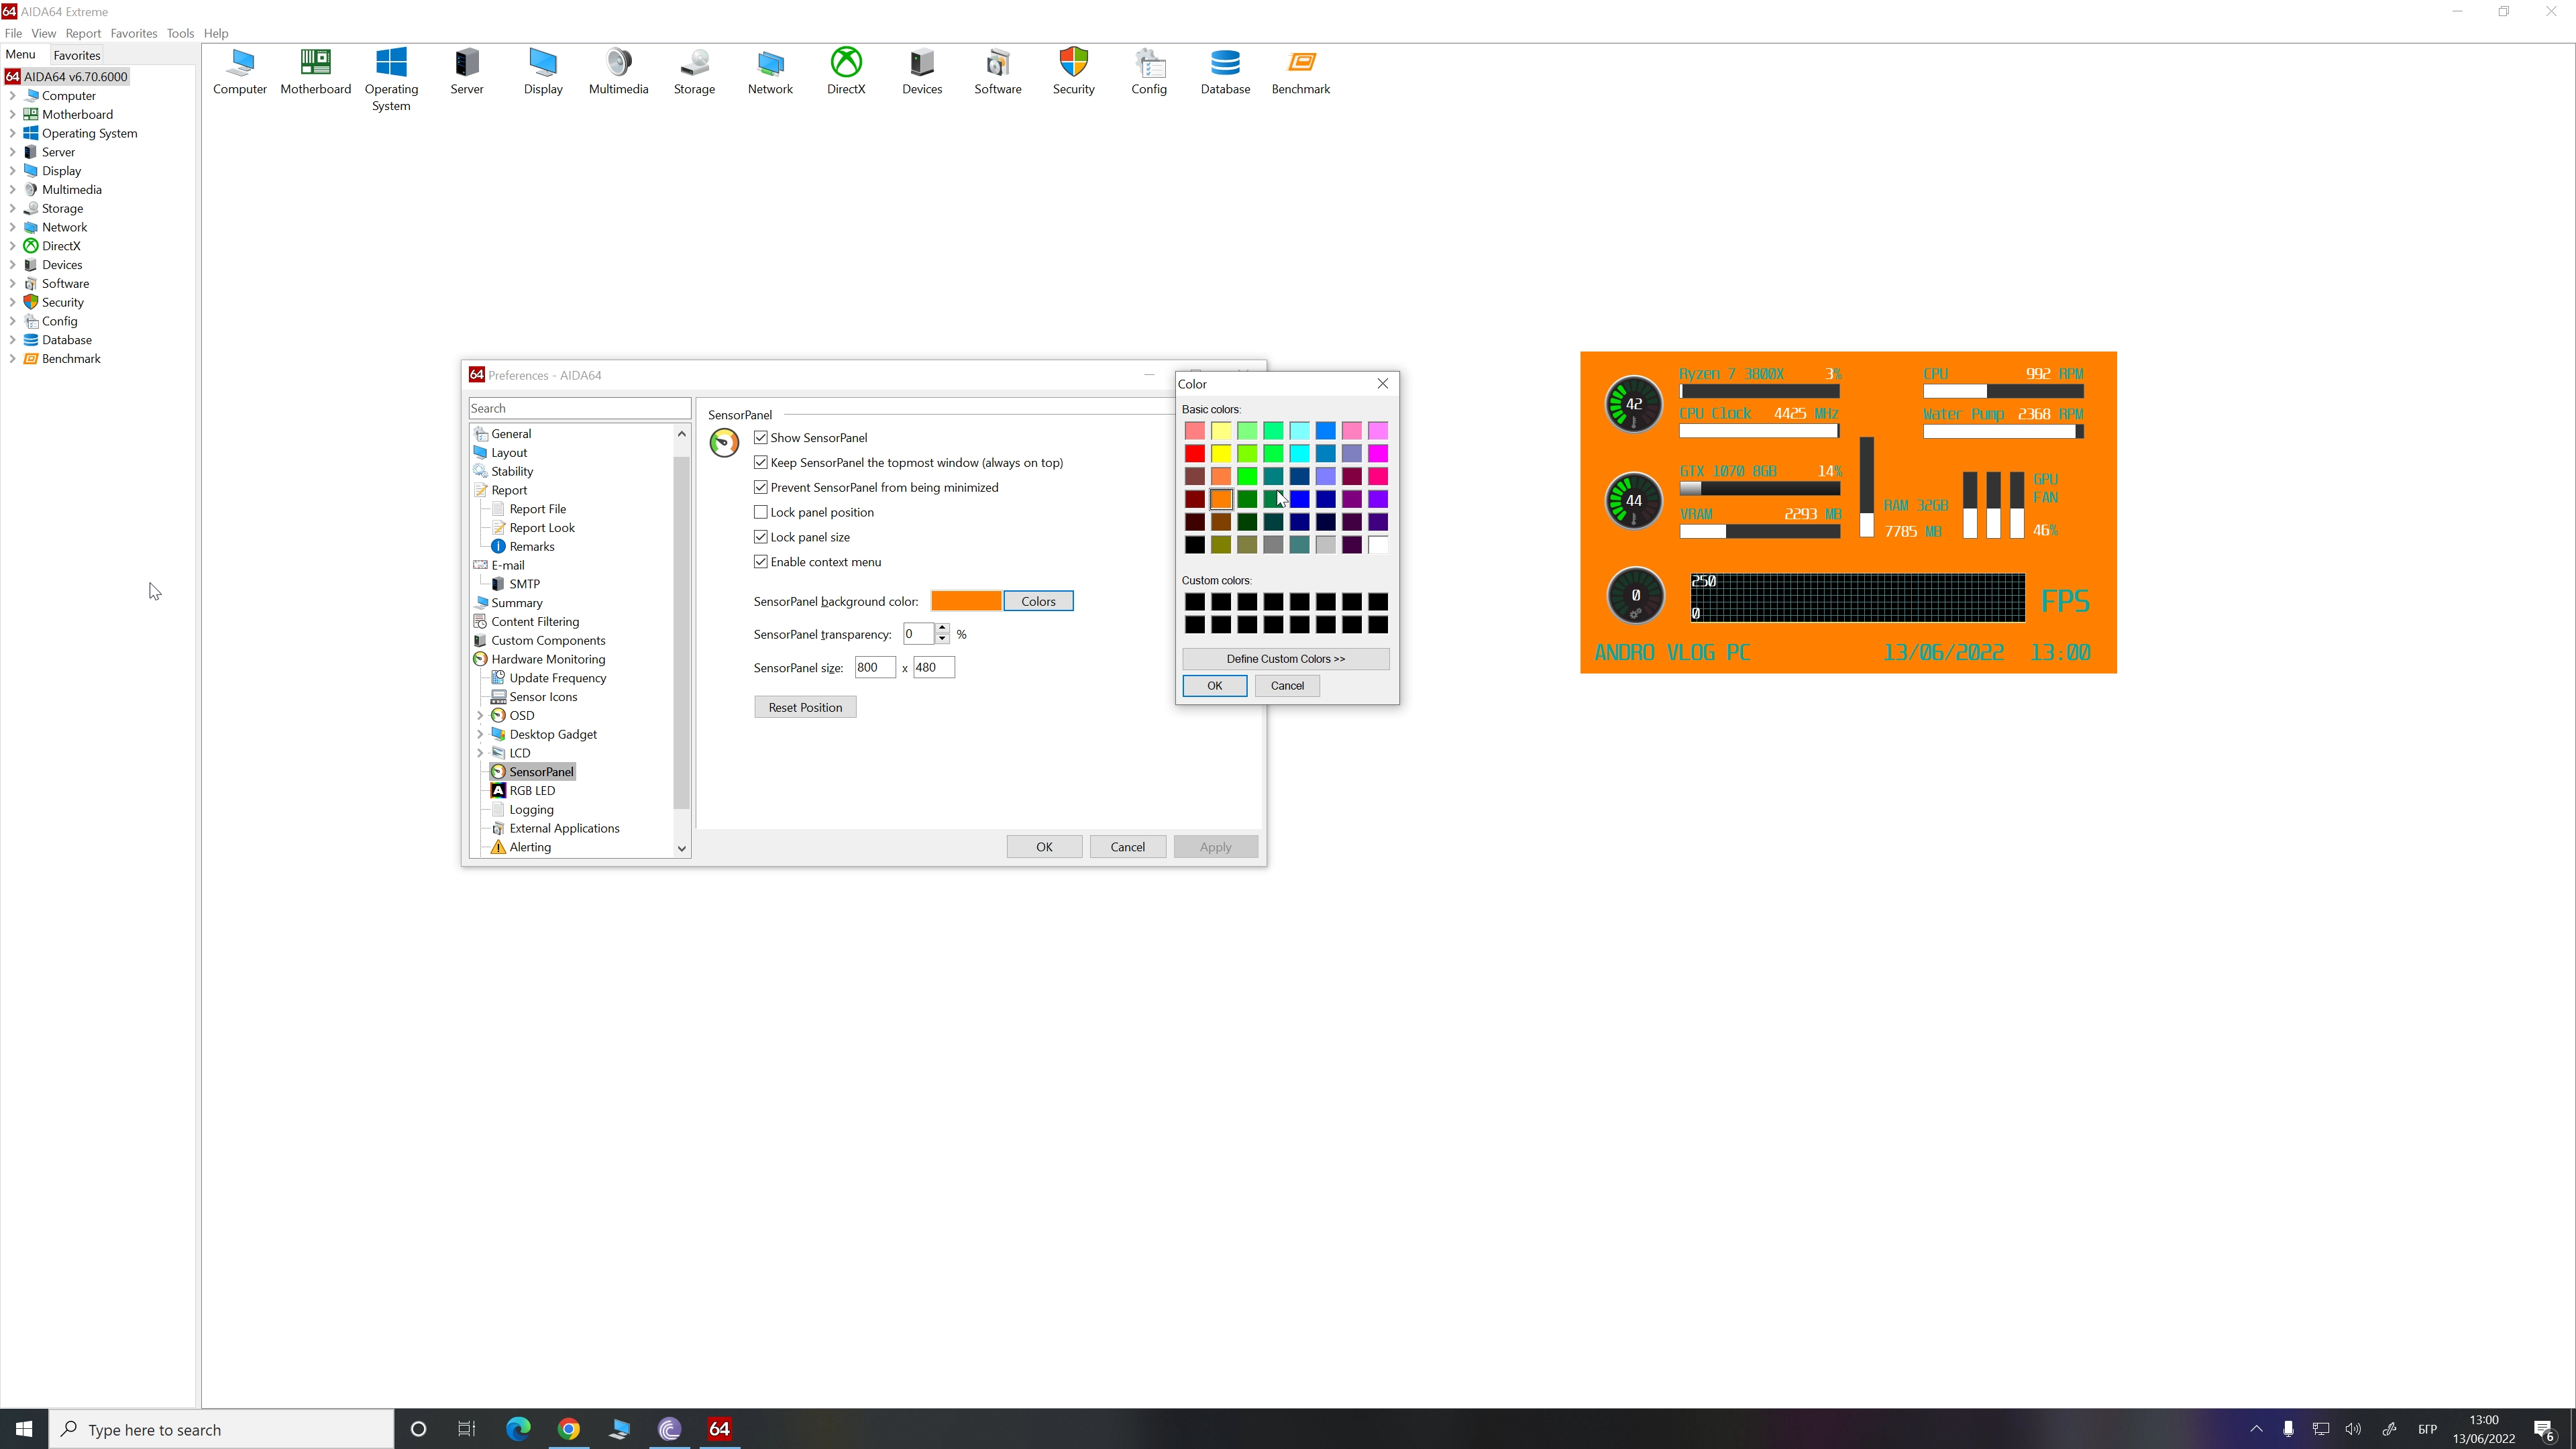
Task: Open Task View on taskbar
Action: point(467,1429)
